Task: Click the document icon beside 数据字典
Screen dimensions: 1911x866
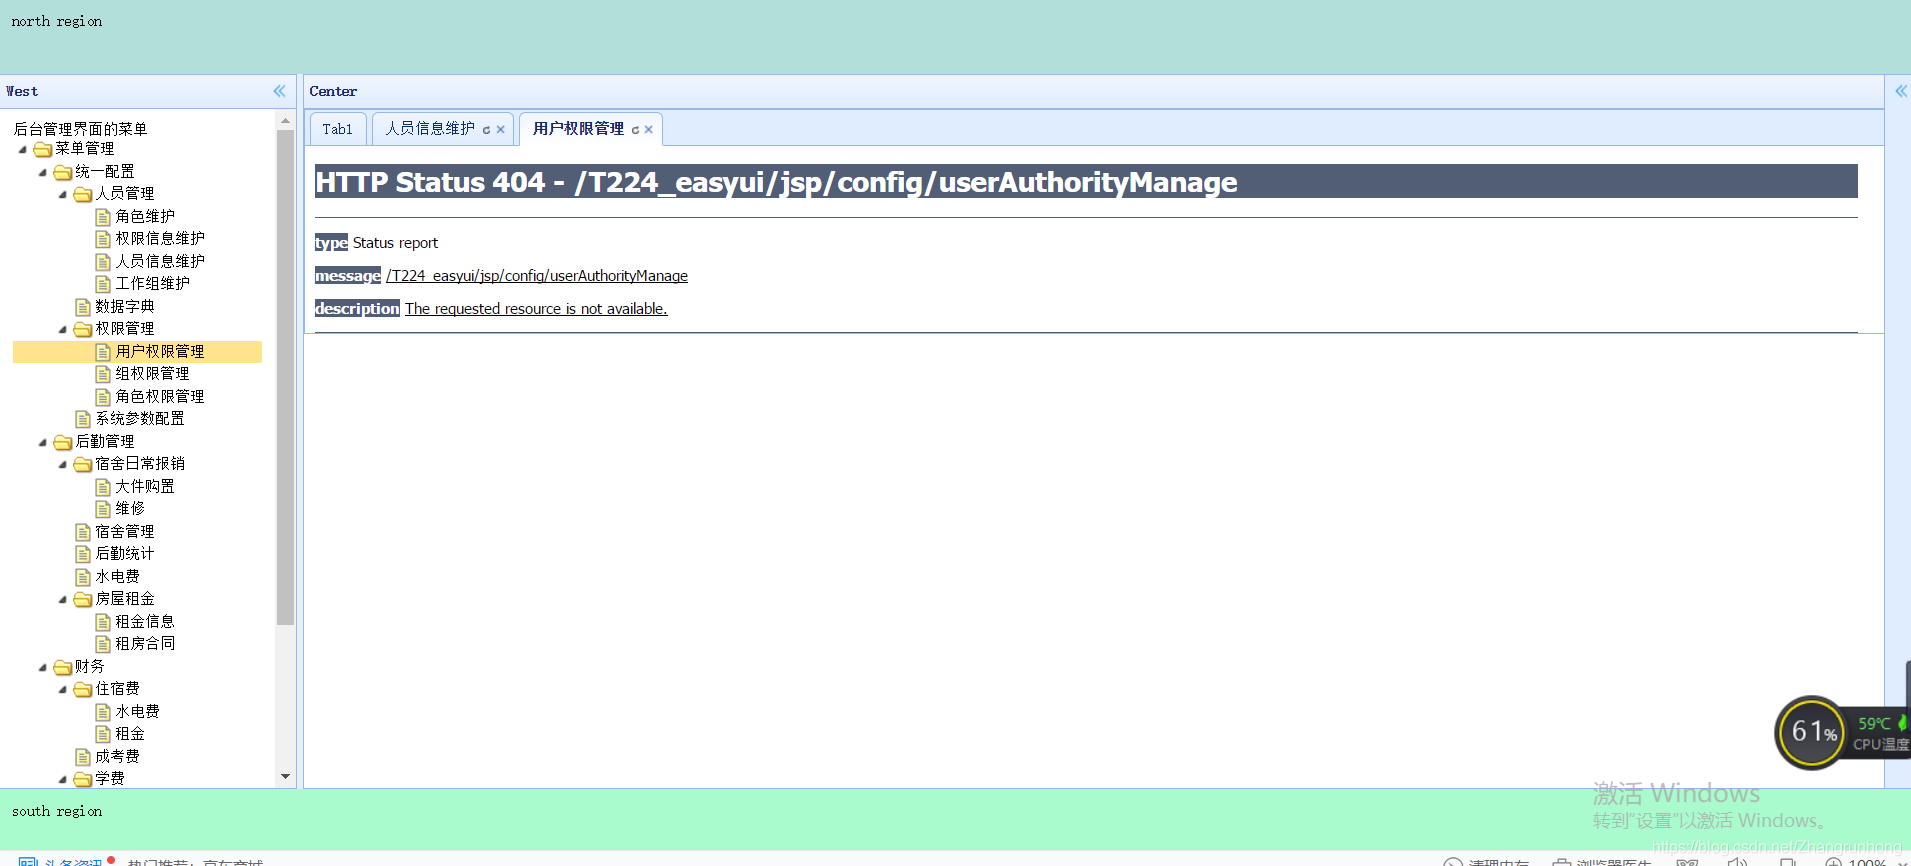Action: coord(83,307)
